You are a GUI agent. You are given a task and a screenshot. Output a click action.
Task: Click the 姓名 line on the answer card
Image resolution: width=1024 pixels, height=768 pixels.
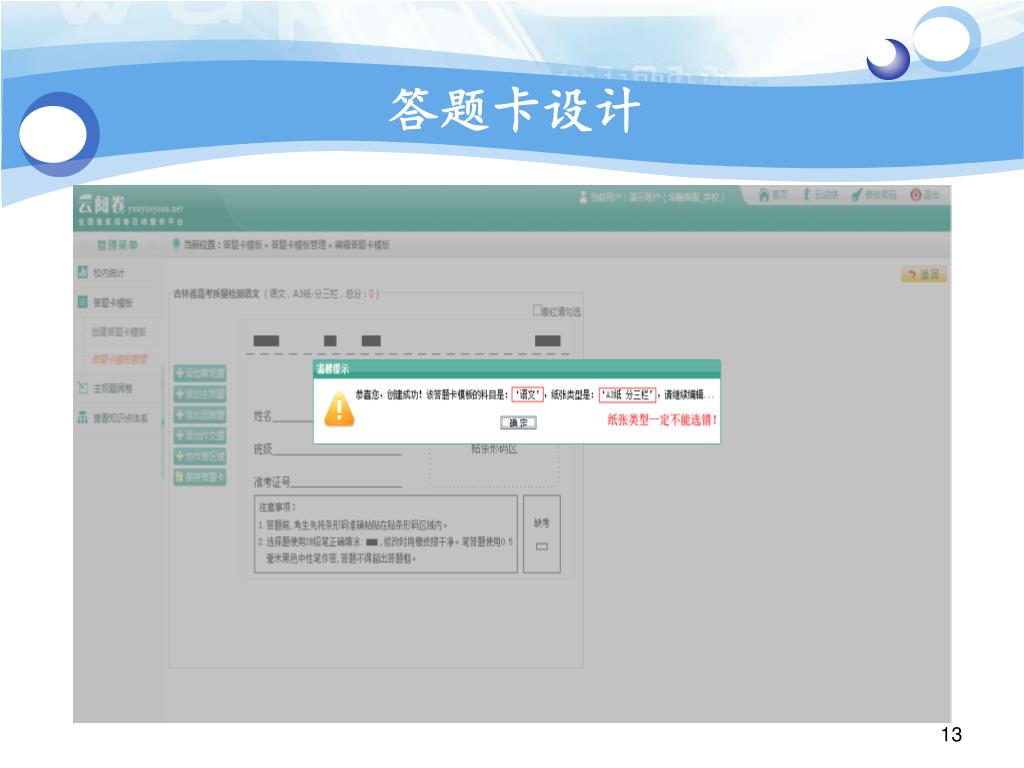pyautogui.click(x=283, y=416)
